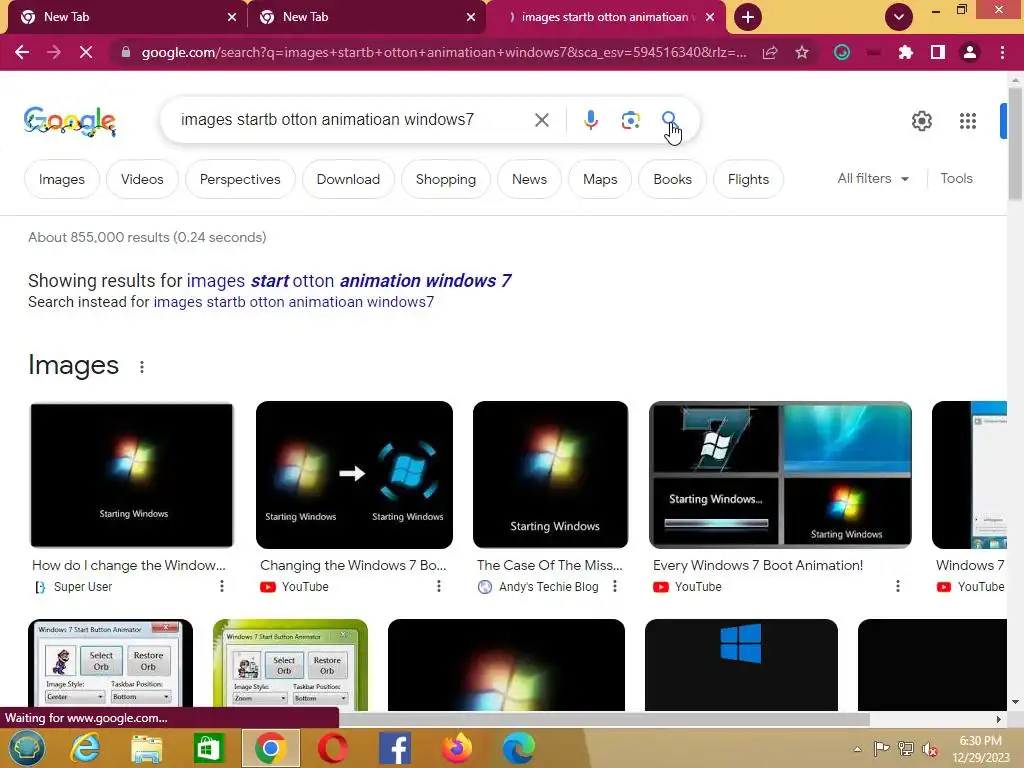This screenshot has width=1024, height=768.
Task: Clear the search box text
Action: (541, 120)
